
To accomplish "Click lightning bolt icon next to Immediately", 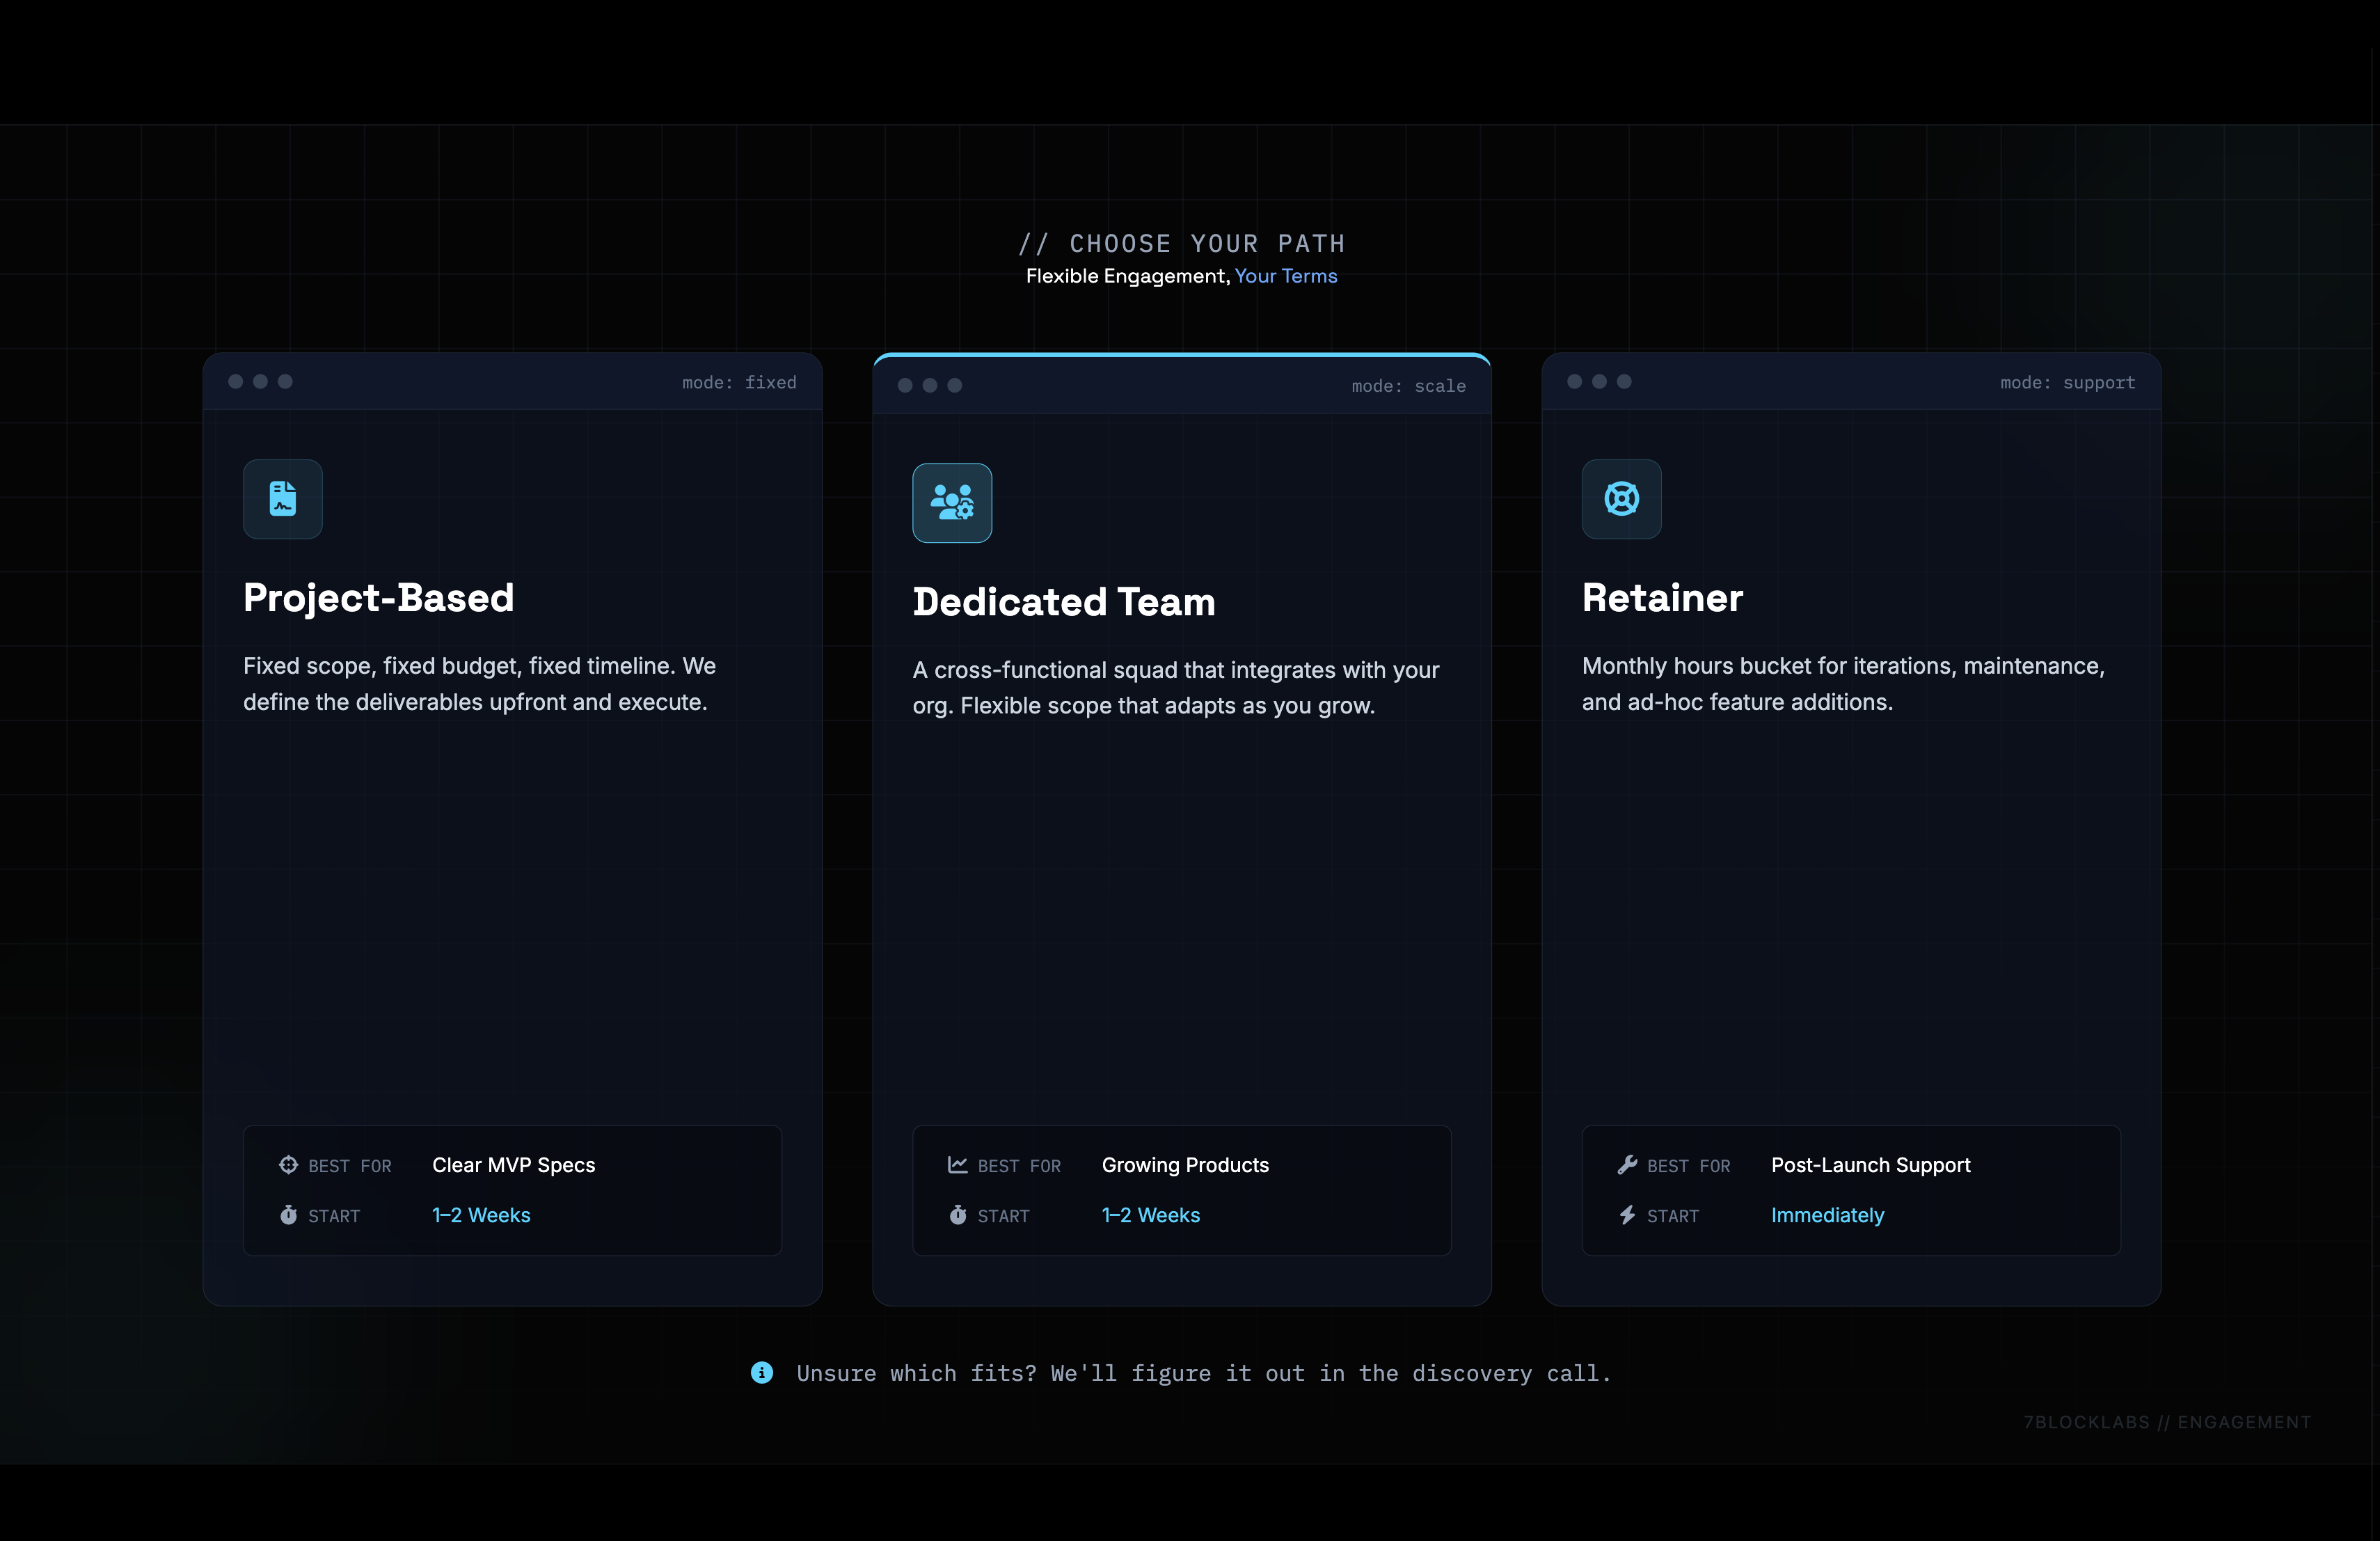I will [1627, 1215].
